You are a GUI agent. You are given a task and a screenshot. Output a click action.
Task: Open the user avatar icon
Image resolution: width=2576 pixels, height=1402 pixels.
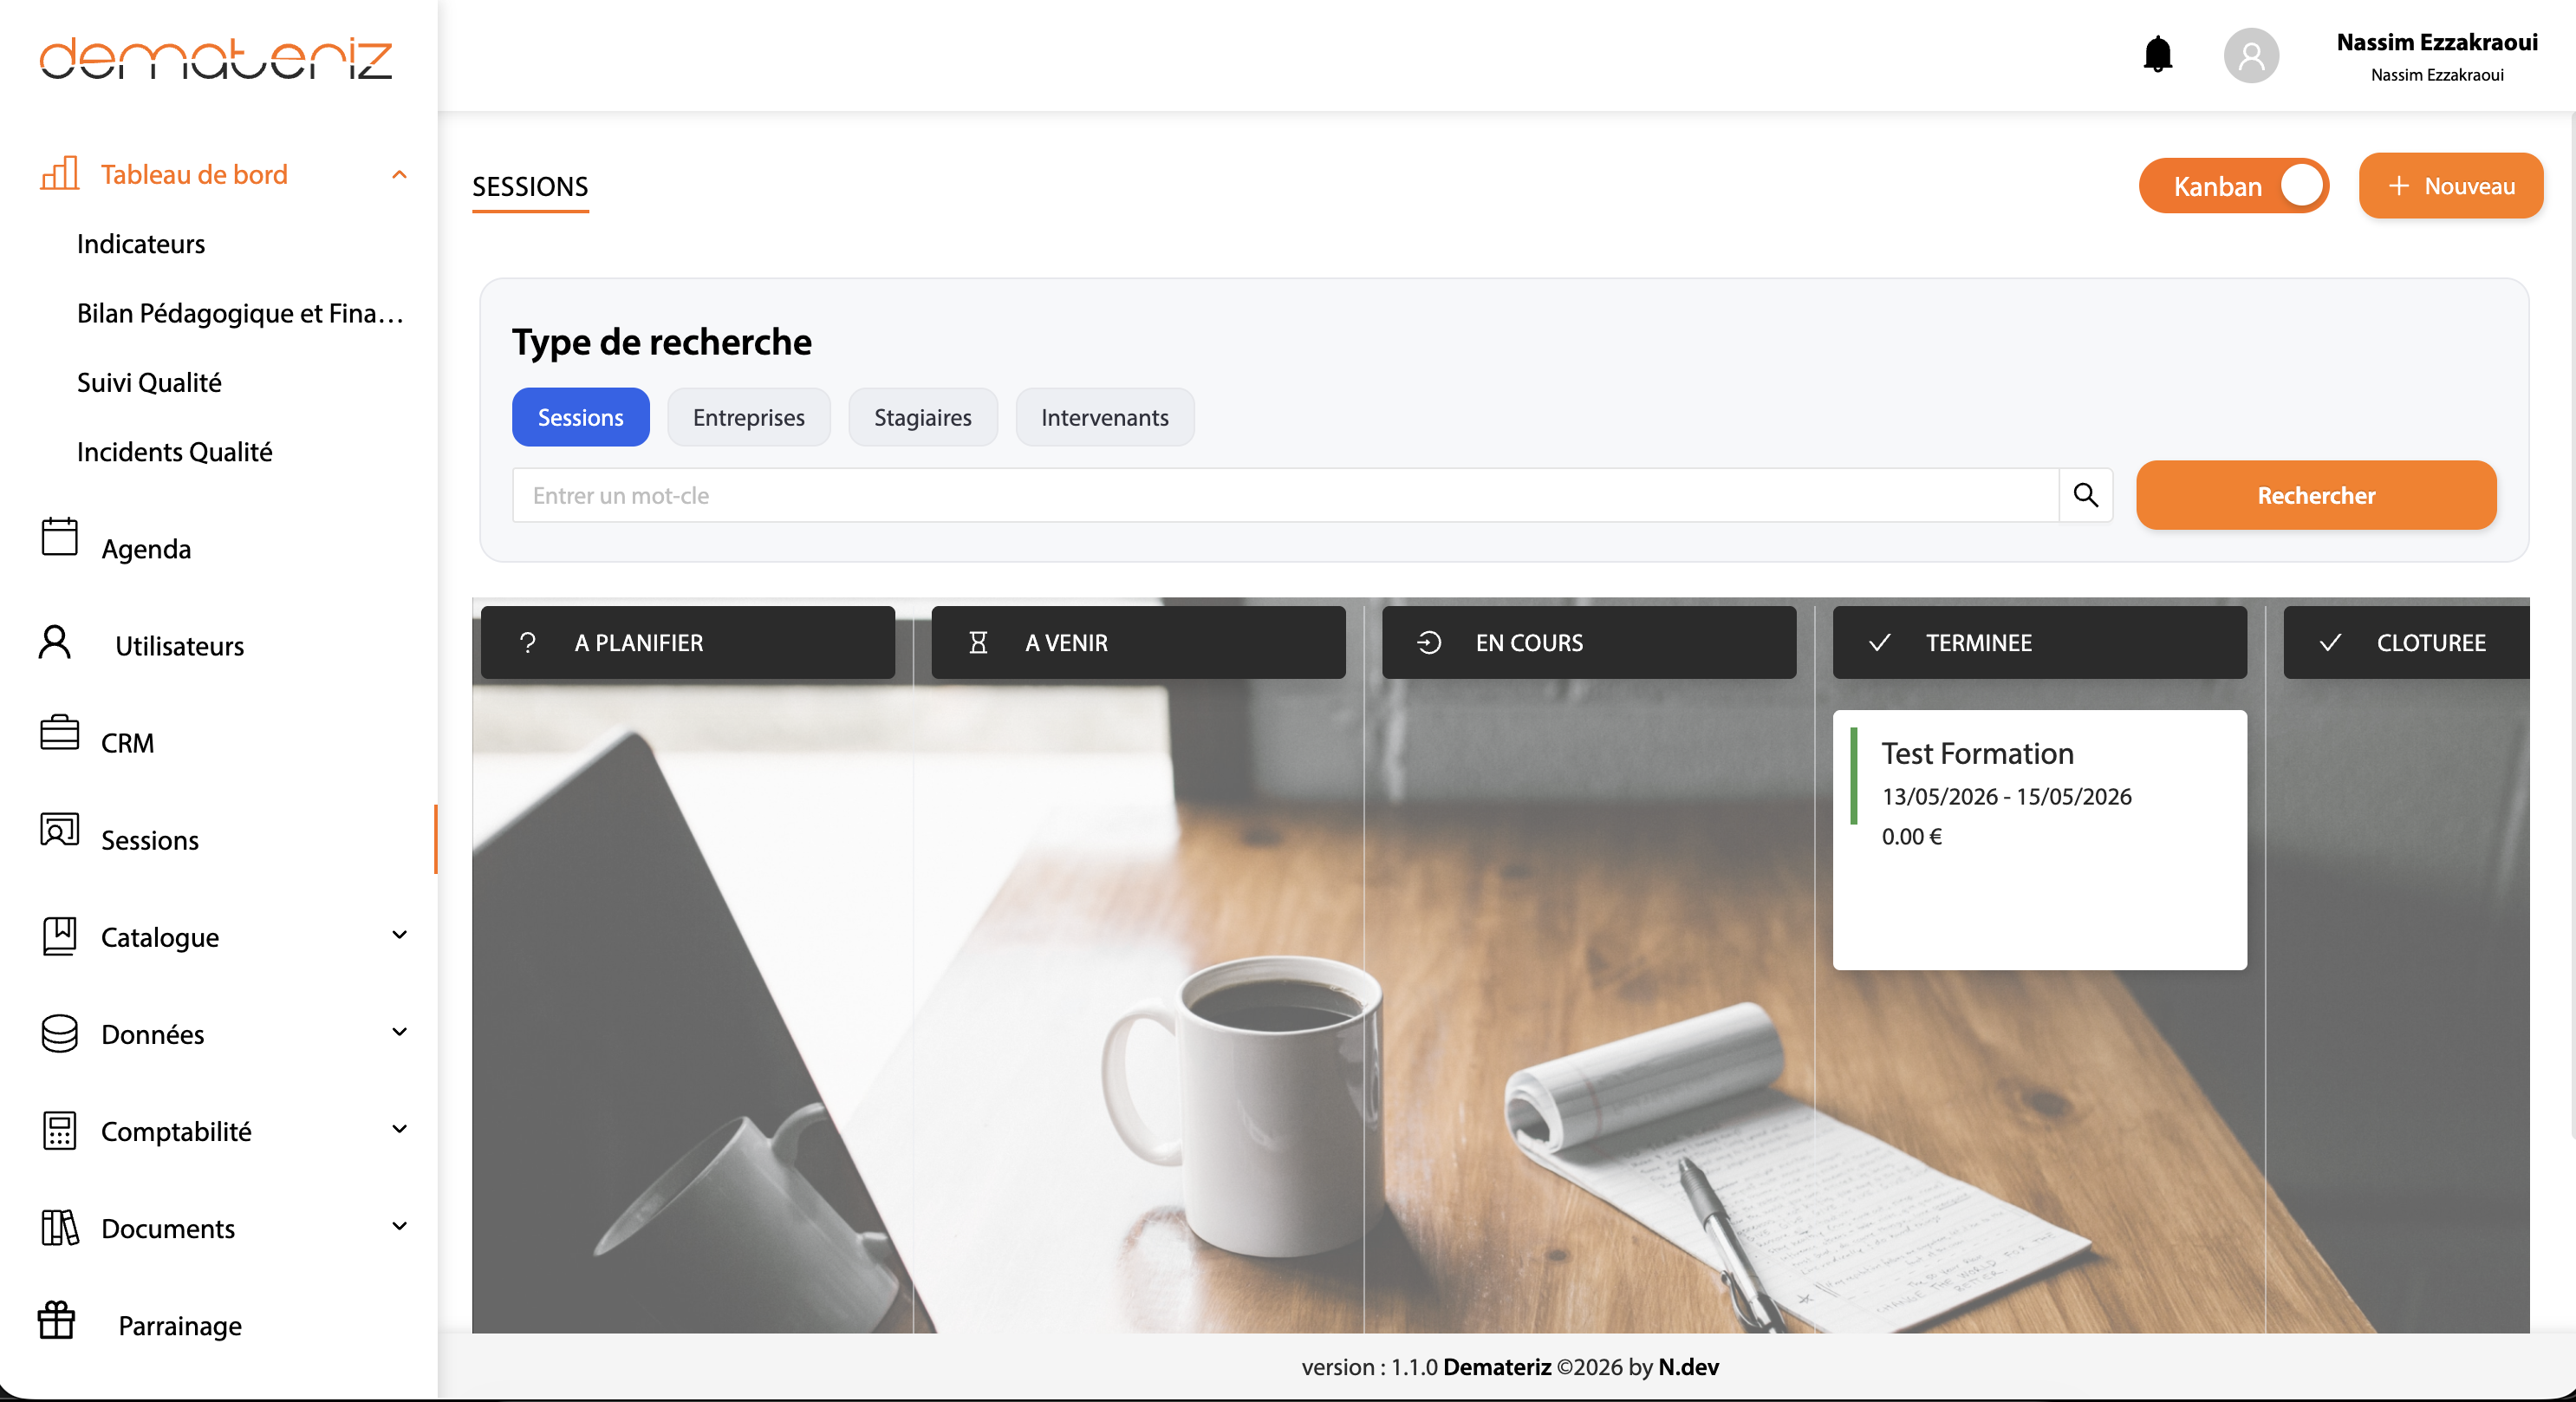[2251, 55]
